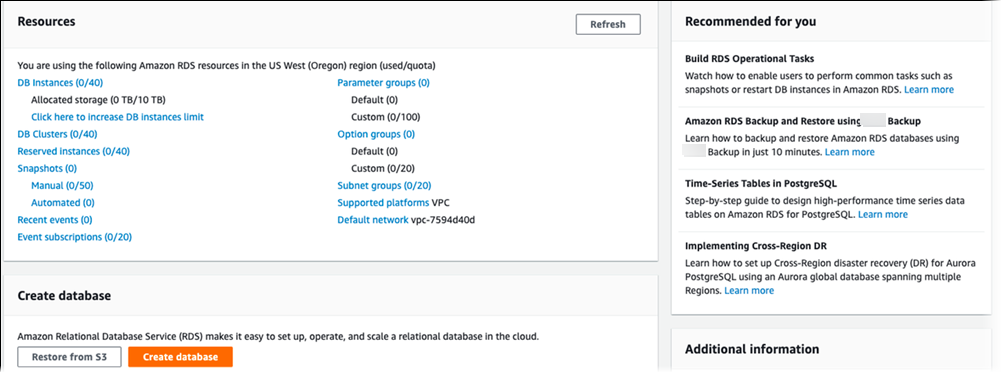This screenshot has width=1002, height=373.
Task: Click the Amazon RDS Backup and Restore title
Action: pos(803,121)
